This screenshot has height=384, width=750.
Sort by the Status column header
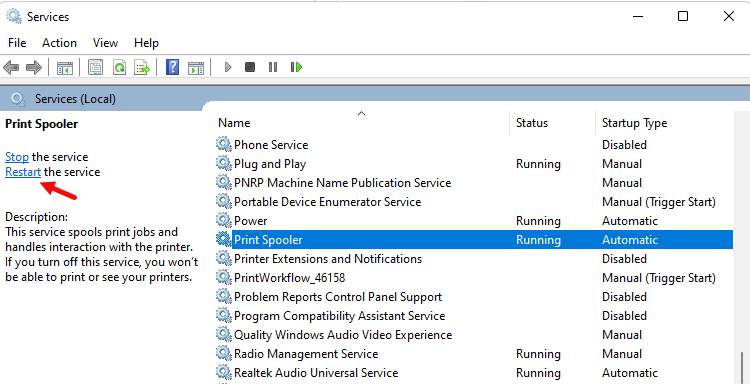(x=553, y=123)
